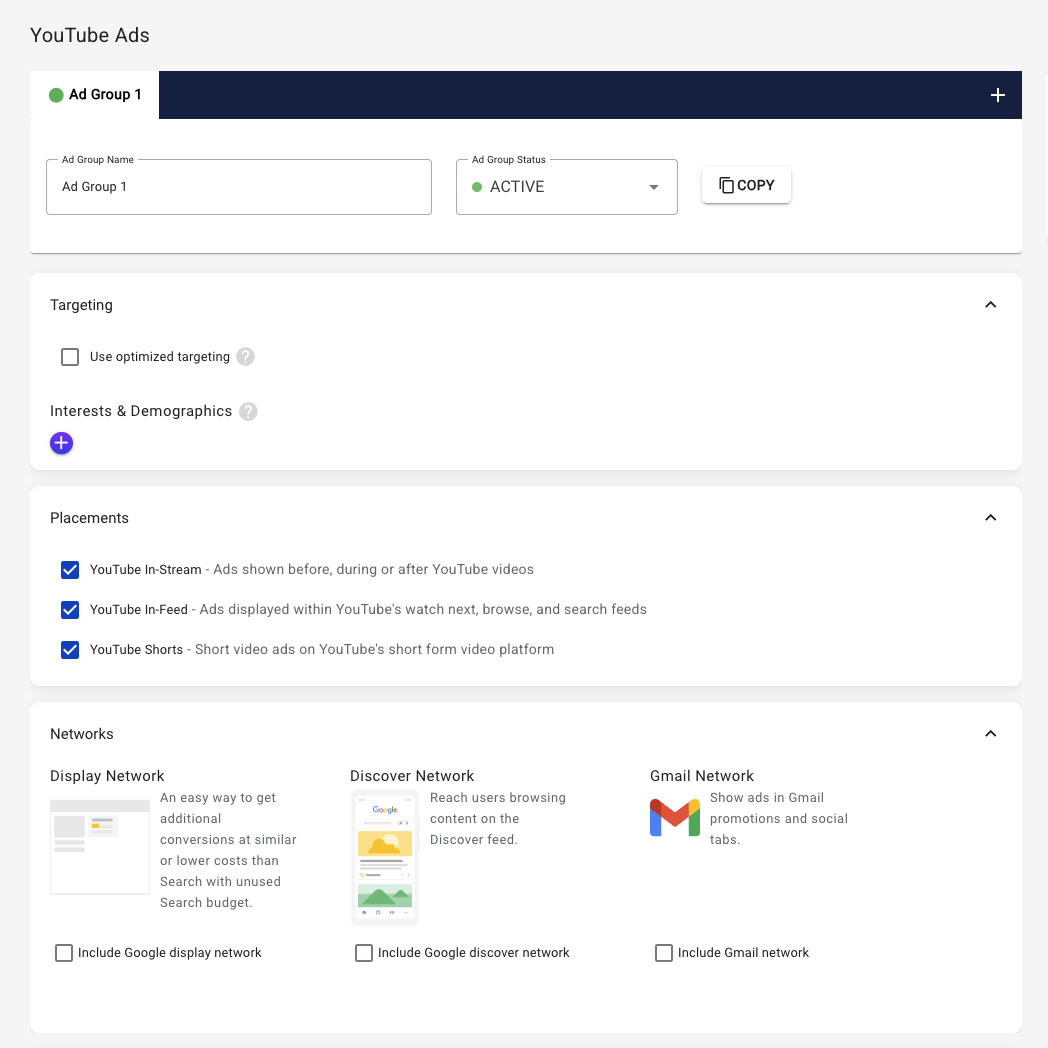The width and height of the screenshot is (1048, 1048).
Task: Click the Discover Network phone preview image
Action: (385, 857)
